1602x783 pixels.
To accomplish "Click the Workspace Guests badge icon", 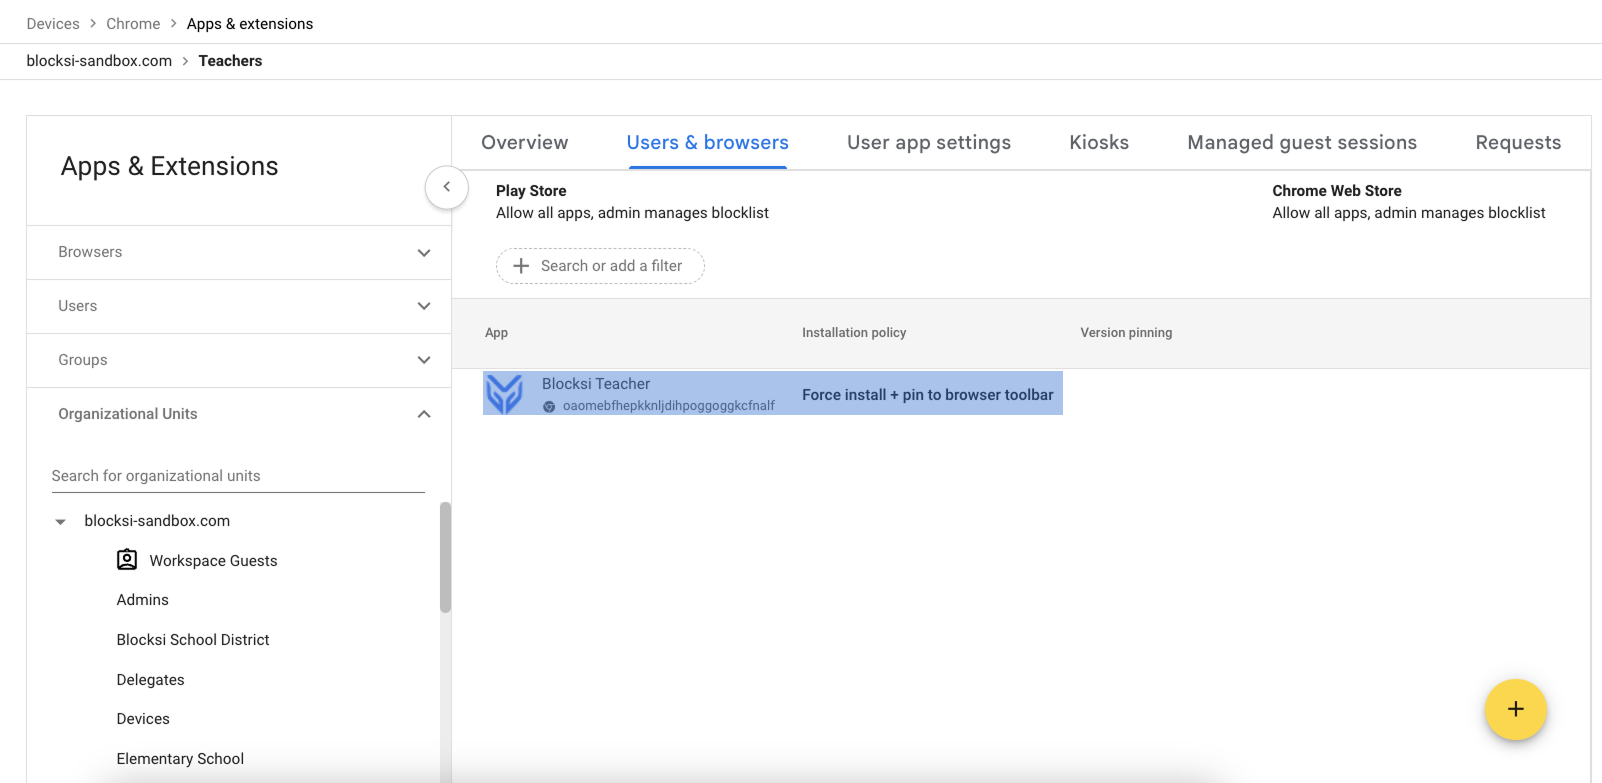I will point(127,560).
